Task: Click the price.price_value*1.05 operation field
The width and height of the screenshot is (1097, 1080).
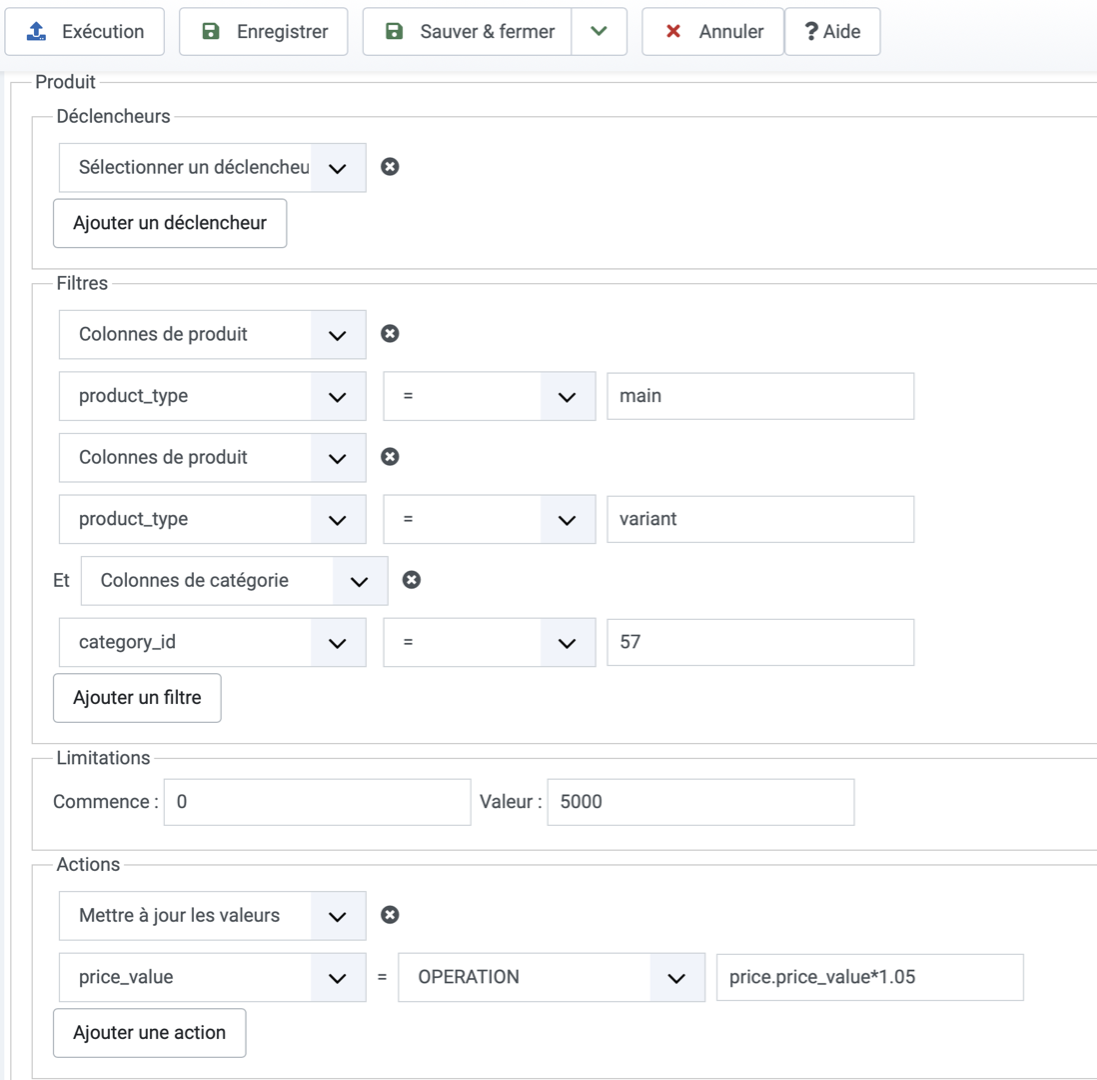Action: (869, 978)
